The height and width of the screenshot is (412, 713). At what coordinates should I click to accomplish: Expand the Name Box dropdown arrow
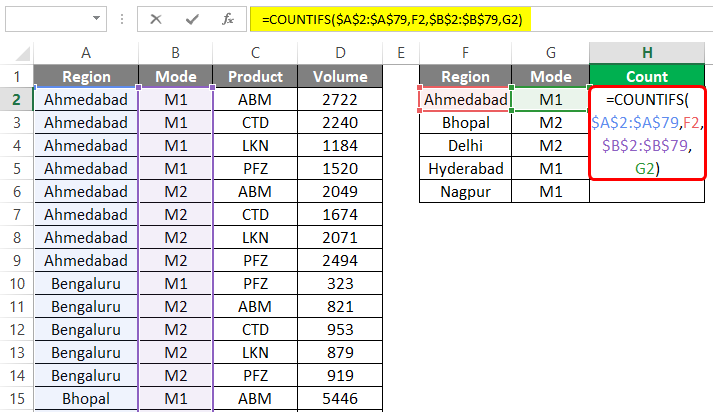(95, 18)
